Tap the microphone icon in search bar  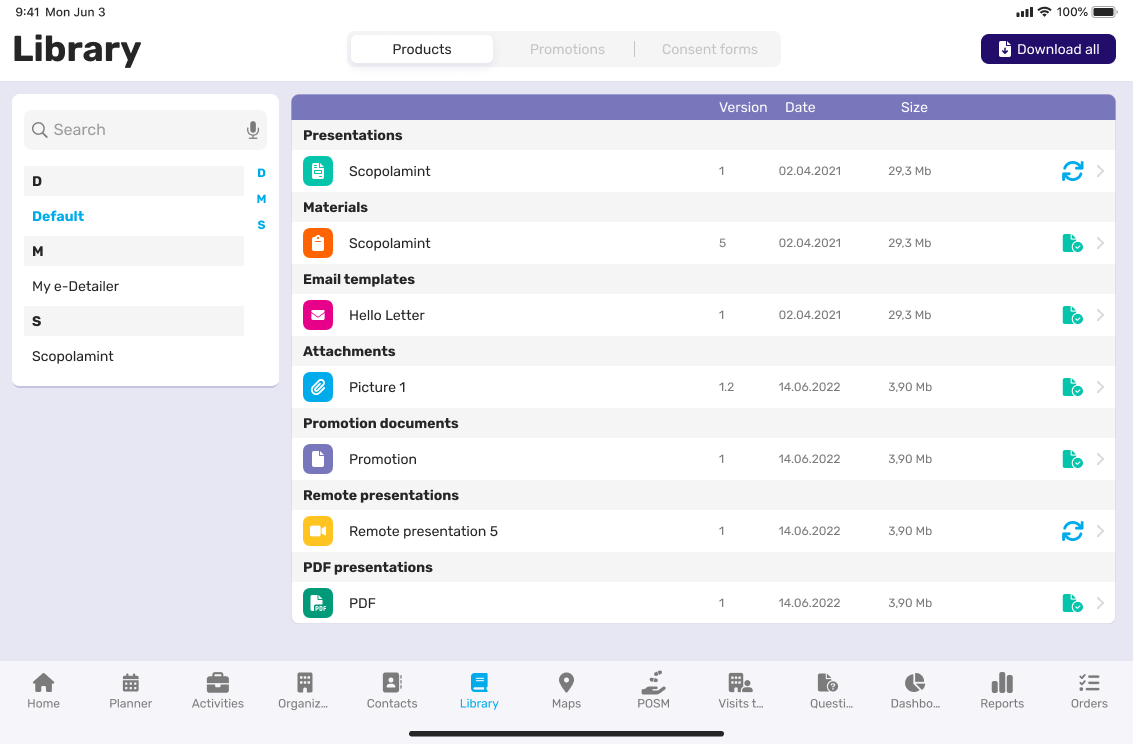click(253, 130)
